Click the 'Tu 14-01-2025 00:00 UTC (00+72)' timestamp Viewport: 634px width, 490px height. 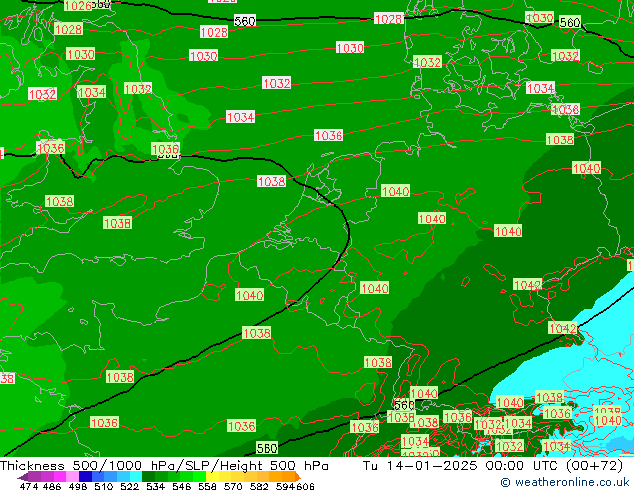[x=492, y=466]
